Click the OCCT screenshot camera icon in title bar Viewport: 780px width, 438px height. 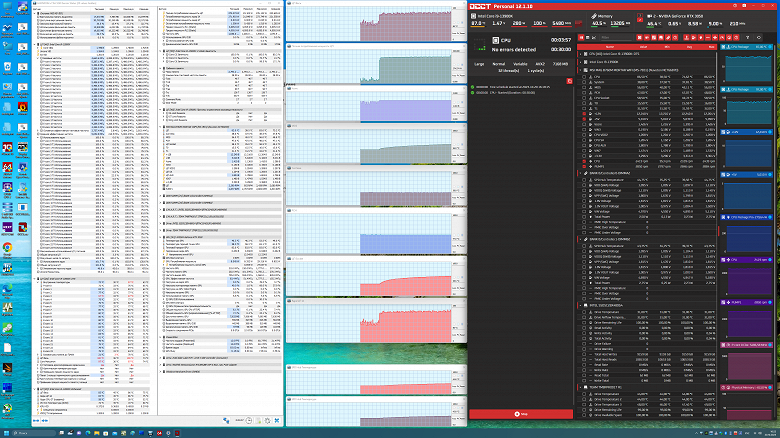point(735,5)
